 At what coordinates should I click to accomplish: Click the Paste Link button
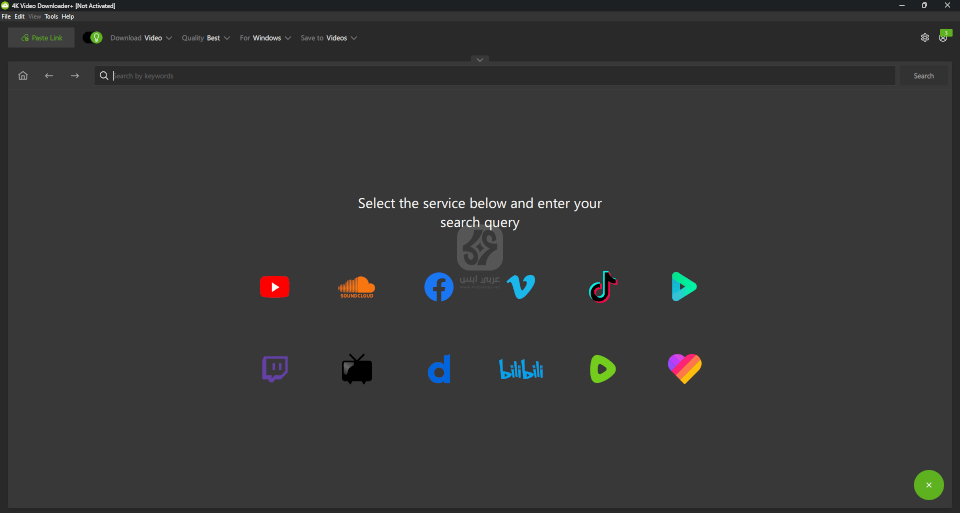[x=42, y=38]
